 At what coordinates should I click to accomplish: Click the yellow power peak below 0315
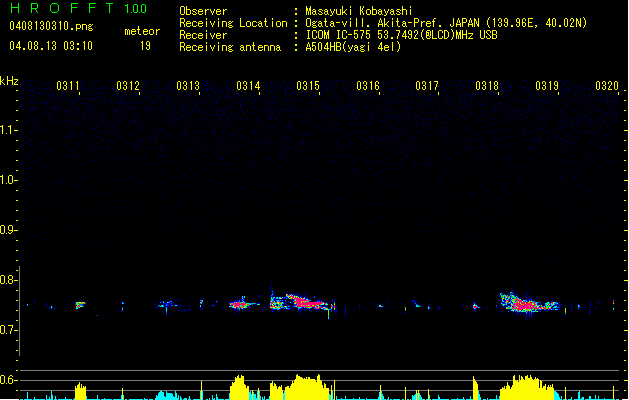[307, 387]
